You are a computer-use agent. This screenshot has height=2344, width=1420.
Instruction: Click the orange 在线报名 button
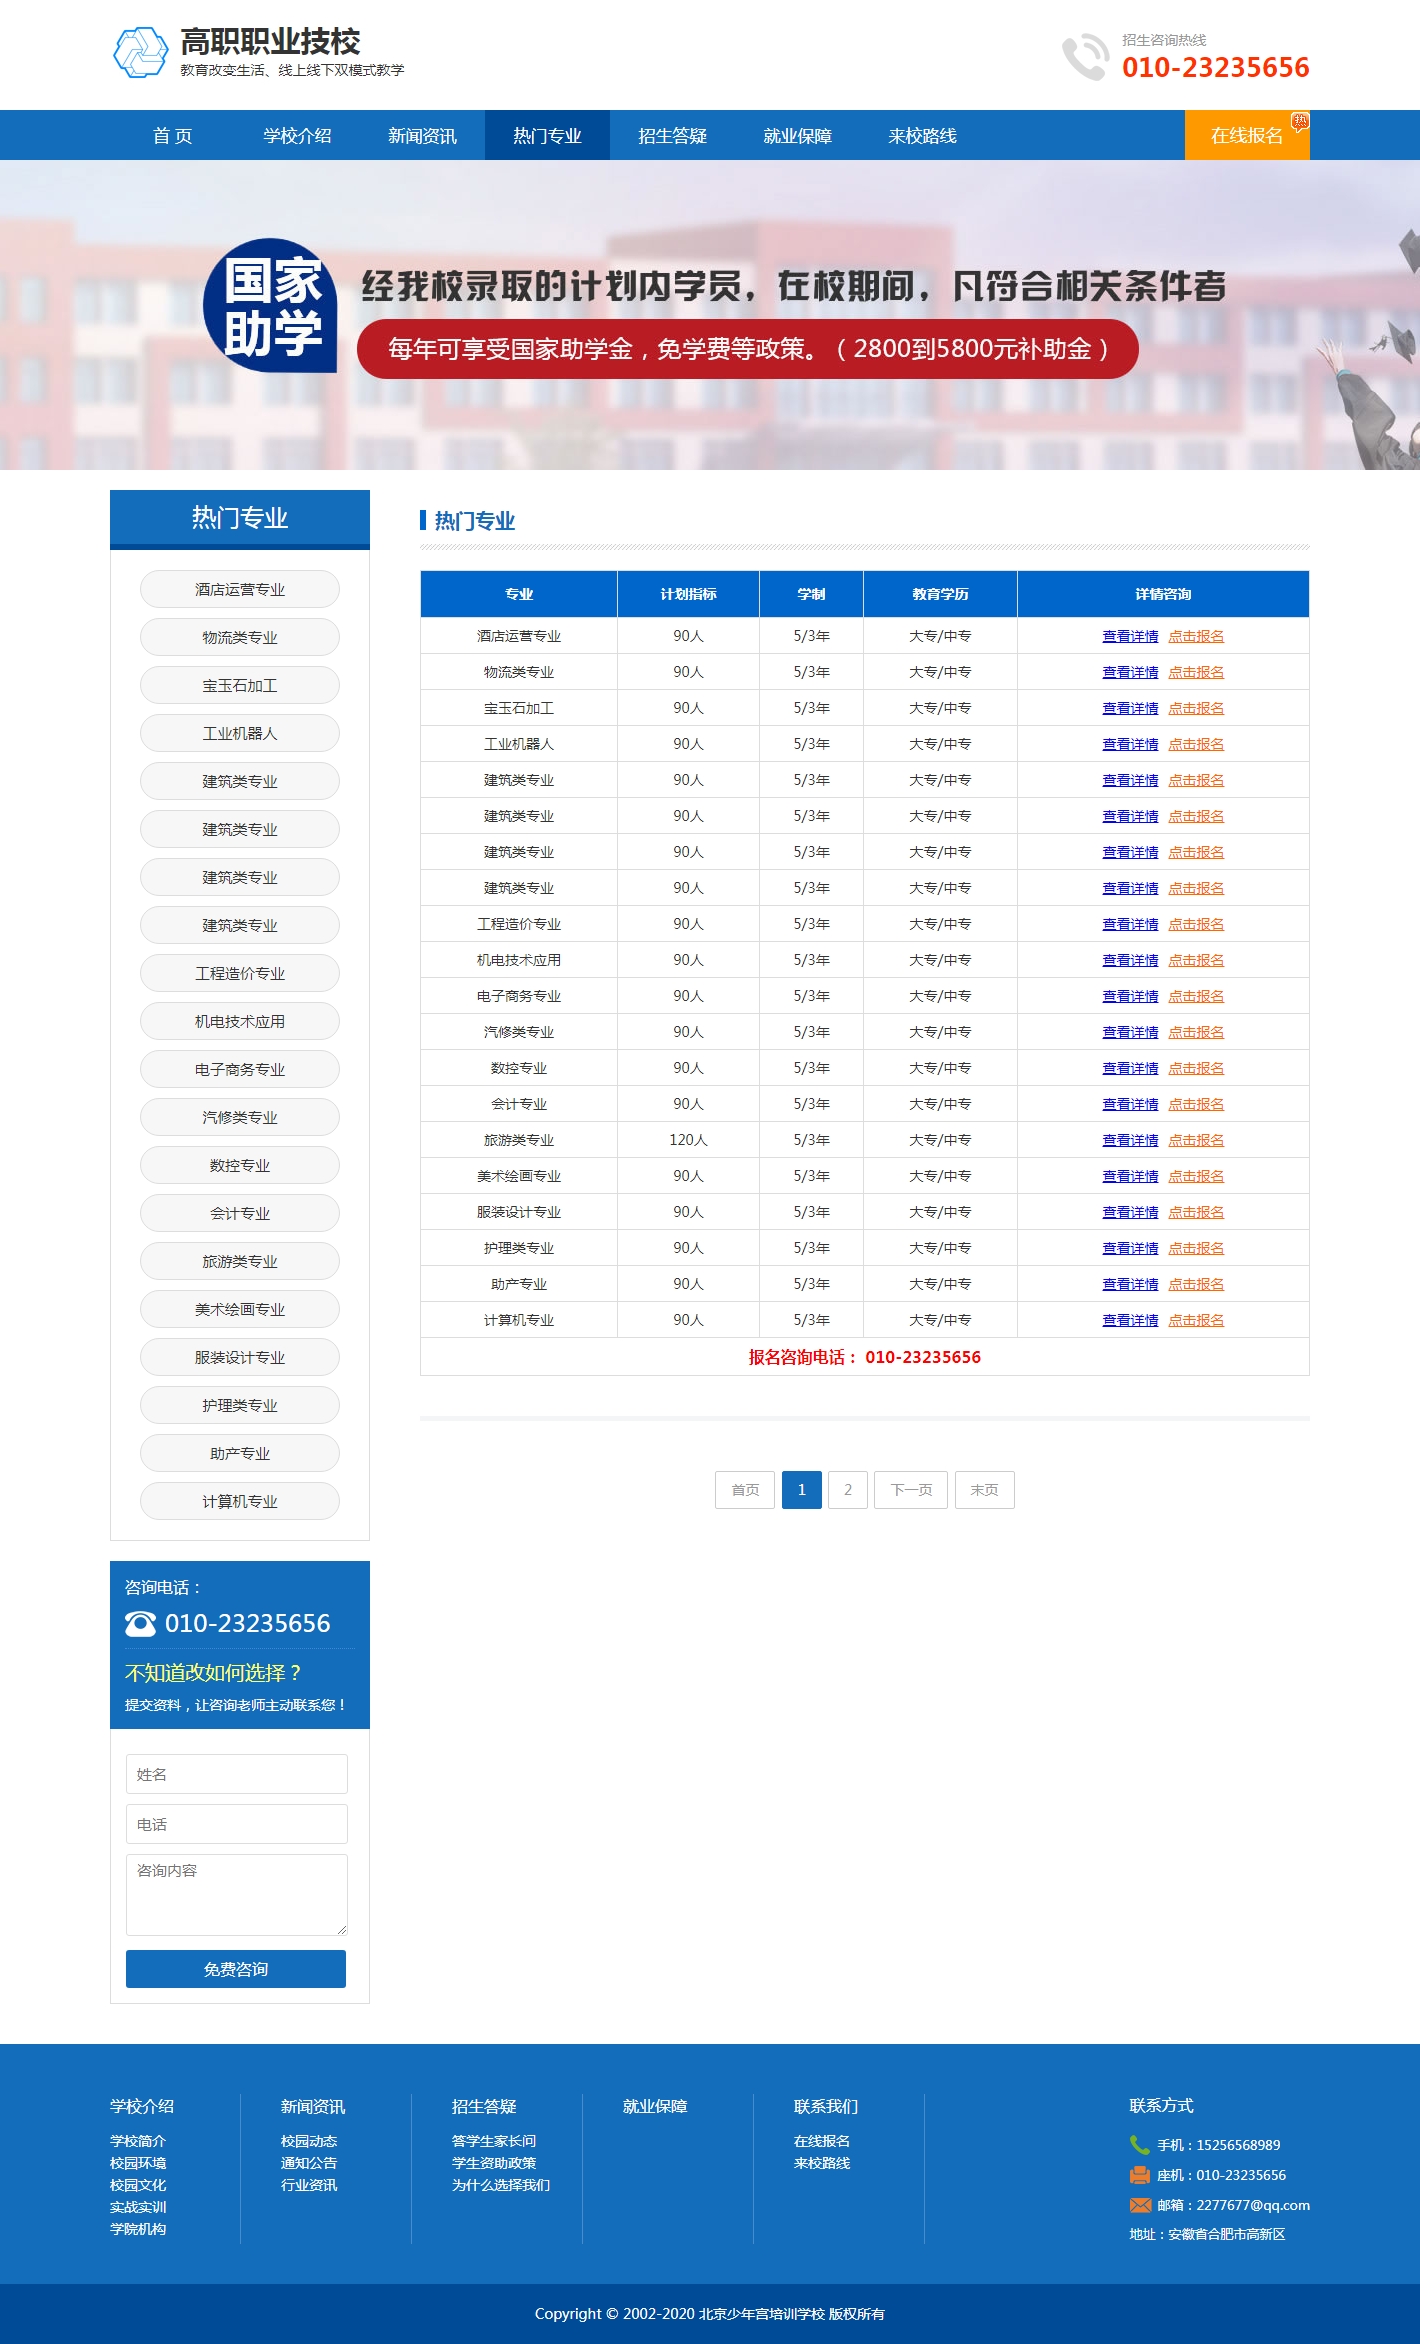click(x=1247, y=135)
